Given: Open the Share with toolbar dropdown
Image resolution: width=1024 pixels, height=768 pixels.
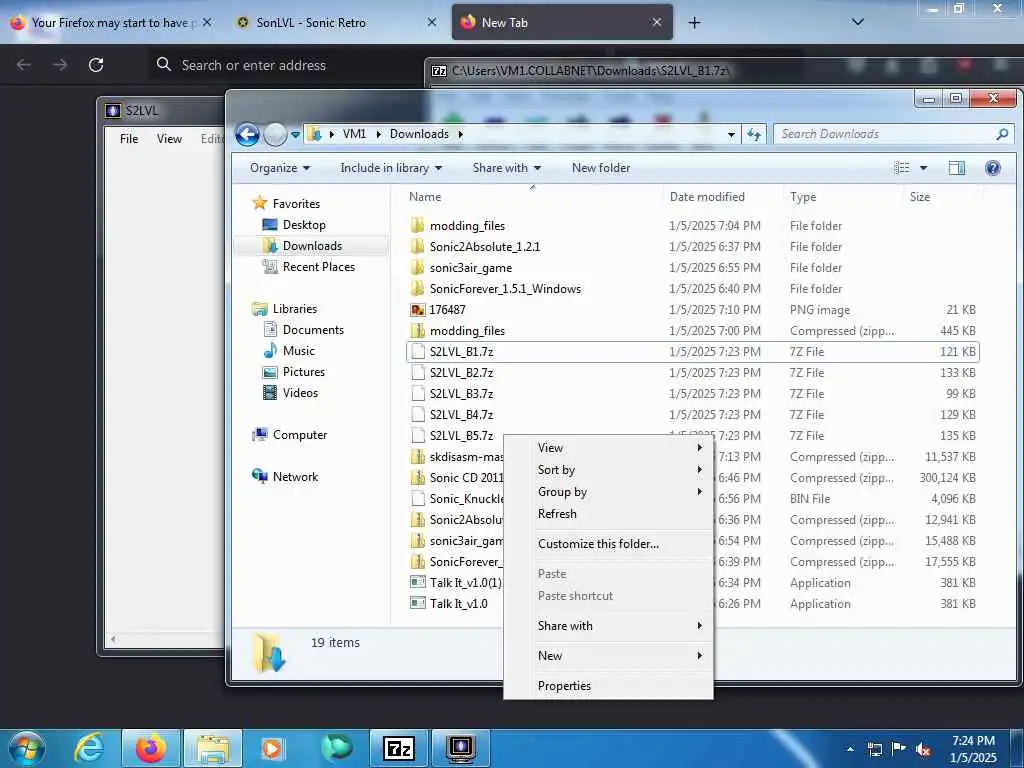Looking at the screenshot, I should [x=506, y=168].
